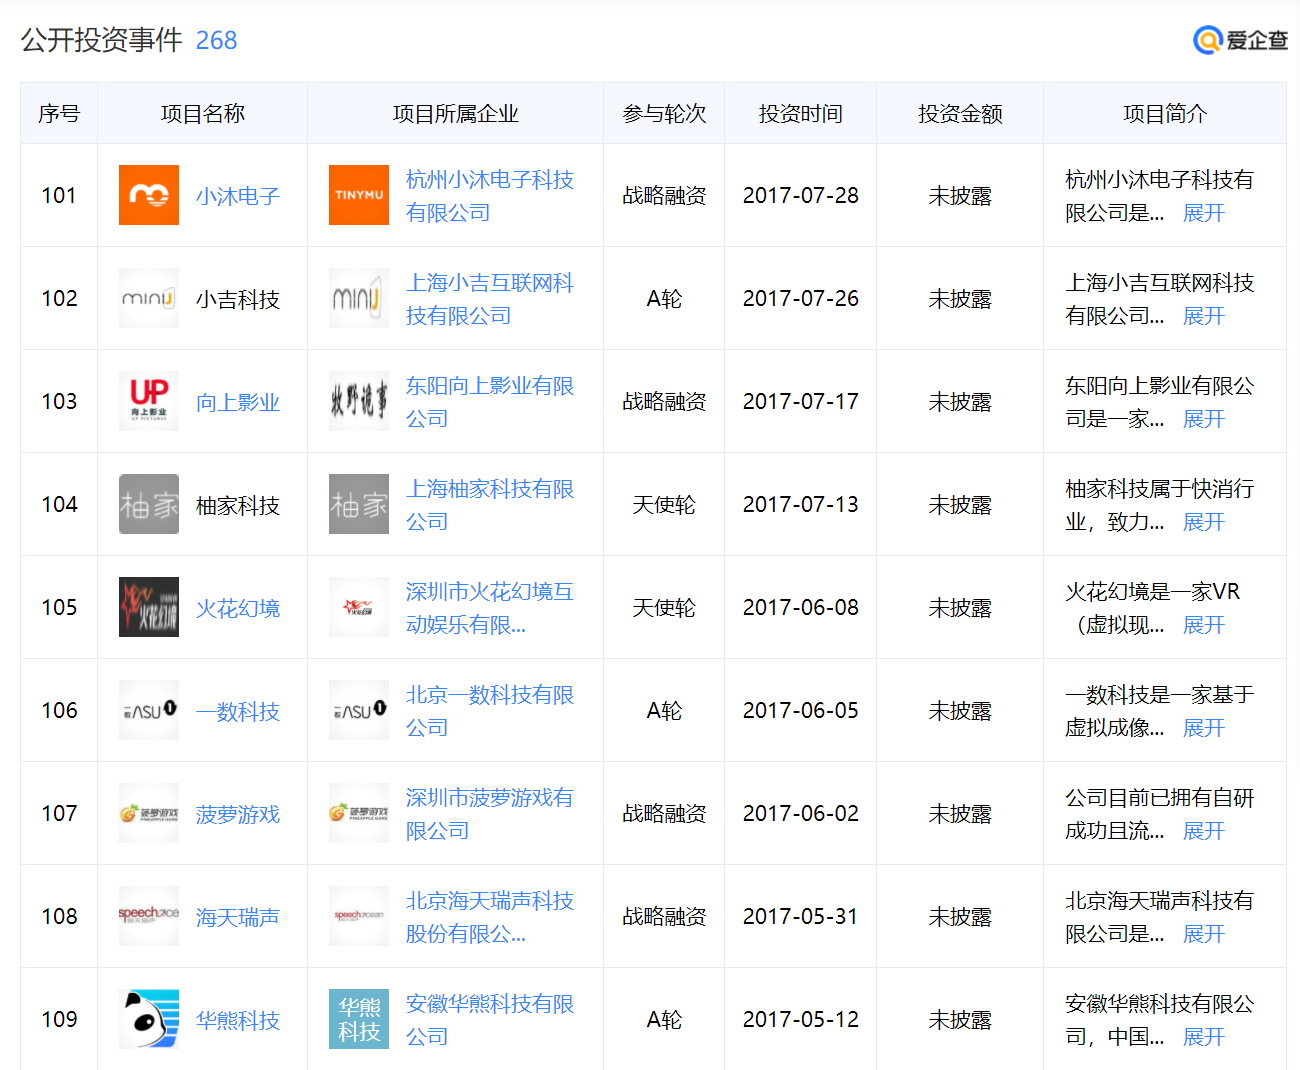This screenshot has height=1070, width=1300.
Task: Click the 华熊科技 teal company logo
Action: [x=358, y=1019]
